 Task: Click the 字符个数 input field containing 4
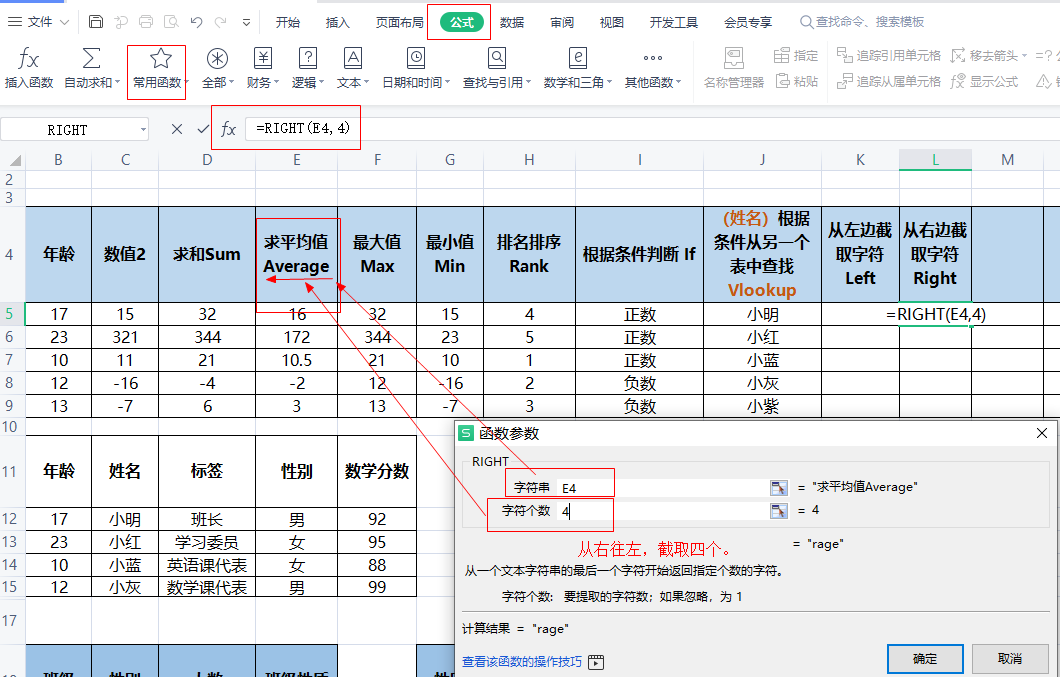(662, 511)
